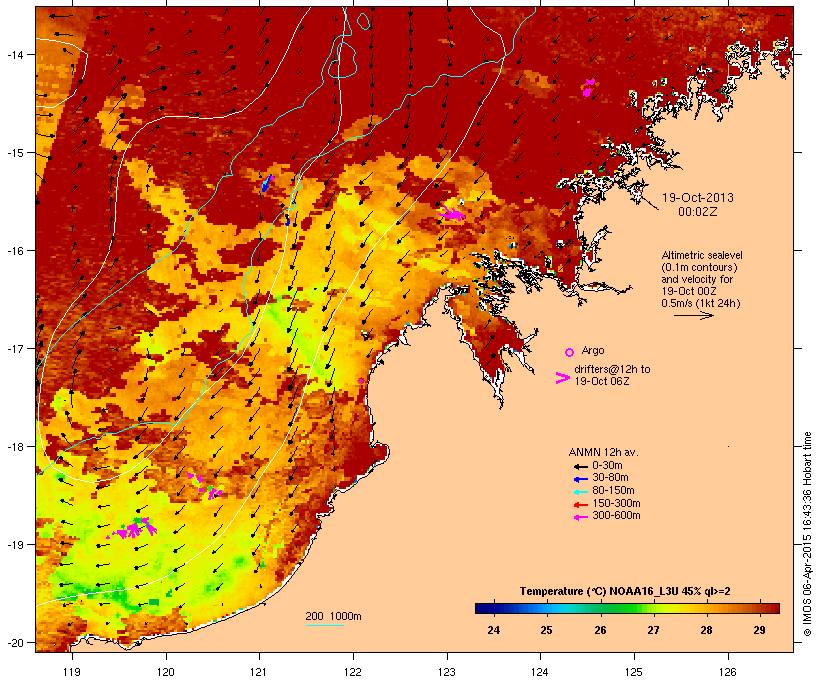Click the small closed cyan contour loop at top
The image size is (820, 680).
(x=363, y=21)
